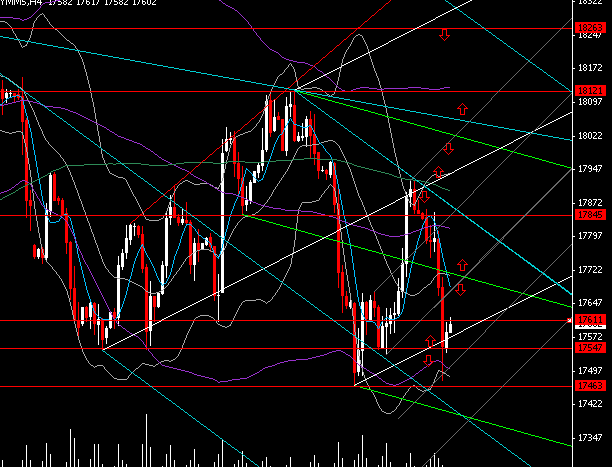Screen dimensions: 612x467
Task: Click the 17947 value on price axis
Action: 590,169
